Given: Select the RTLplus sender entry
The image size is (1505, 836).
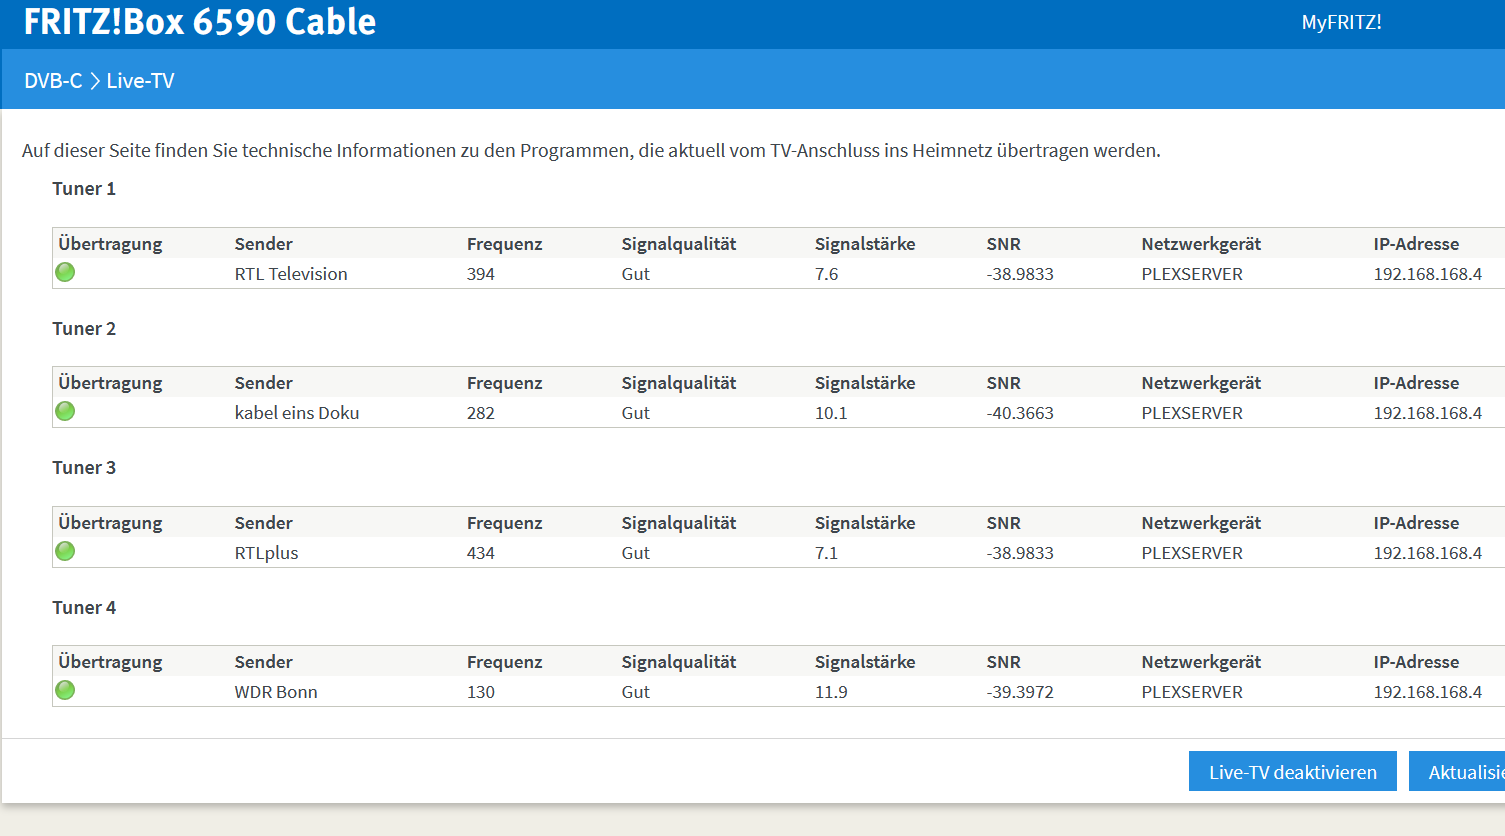Looking at the screenshot, I should pyautogui.click(x=266, y=553).
